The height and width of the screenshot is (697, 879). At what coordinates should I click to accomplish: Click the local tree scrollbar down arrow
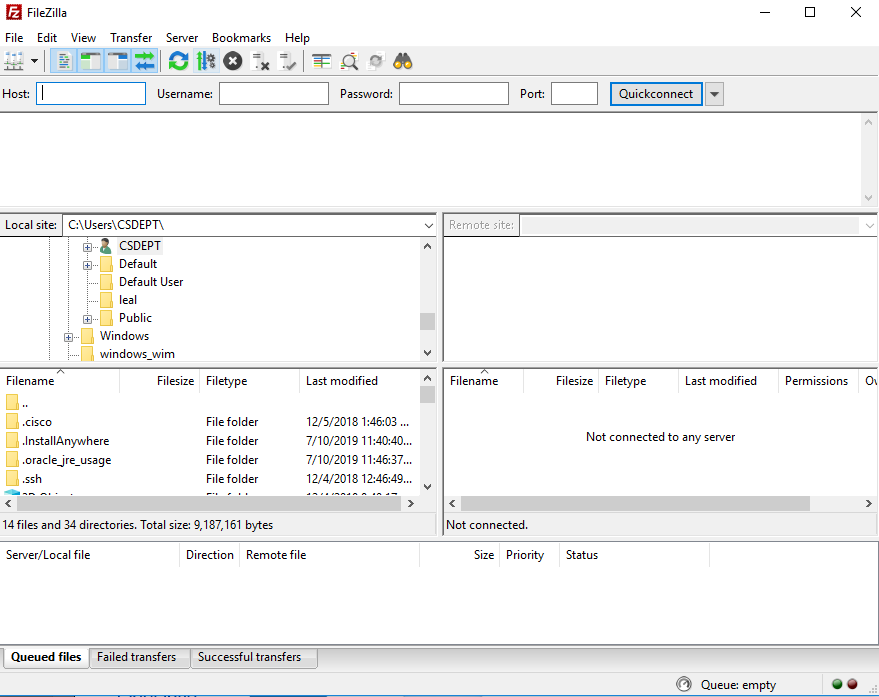point(428,353)
